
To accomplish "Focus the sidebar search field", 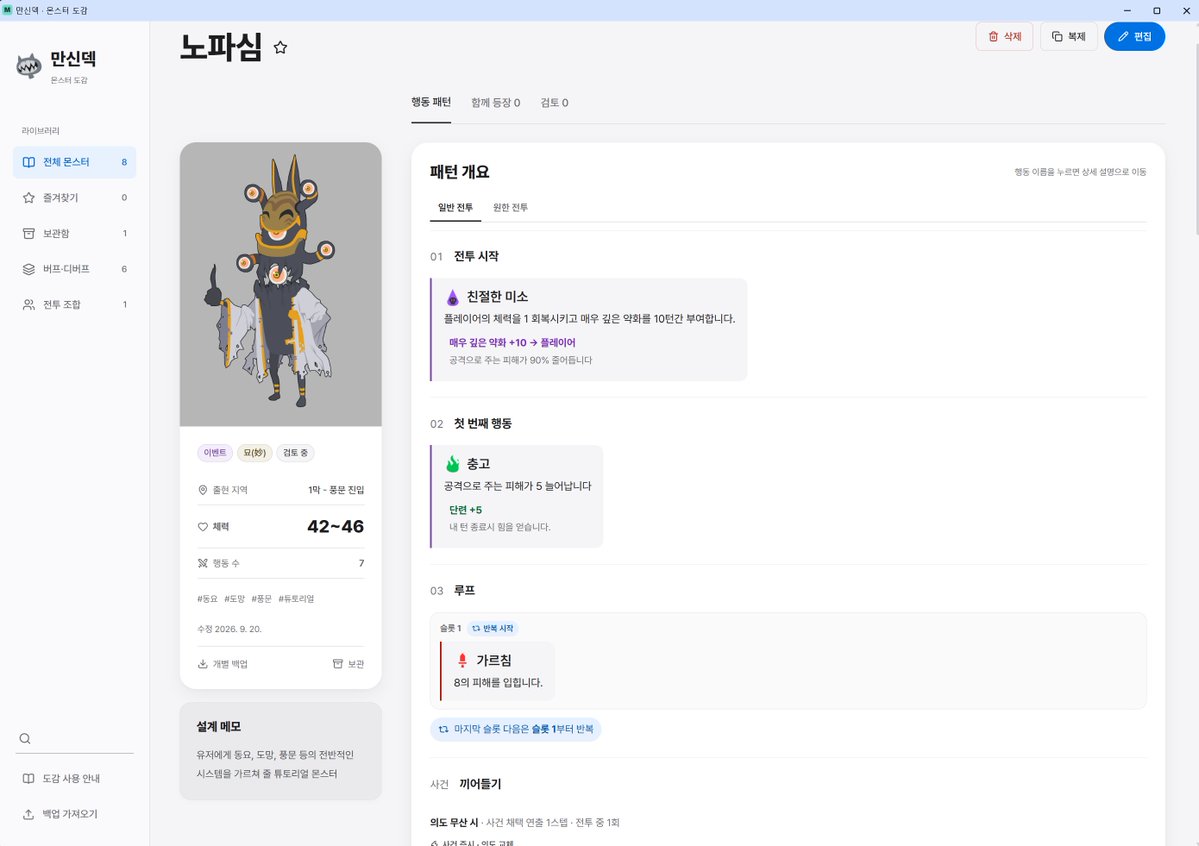I will (x=74, y=739).
